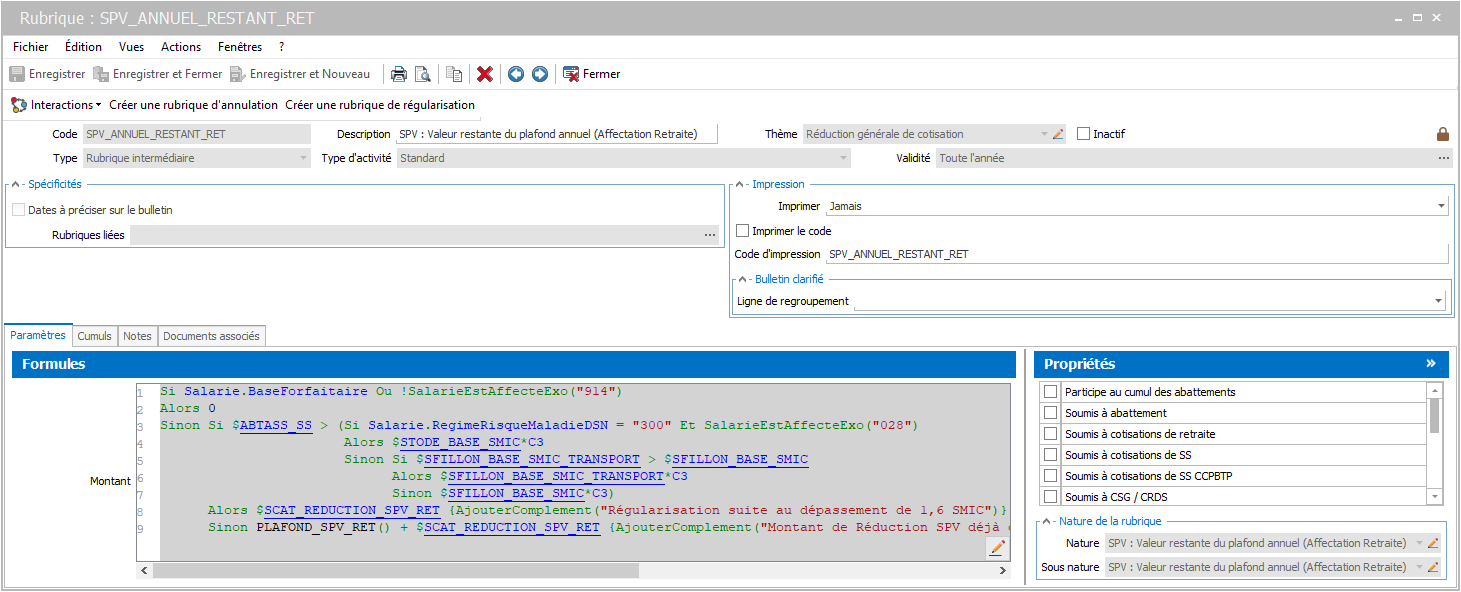The image size is (1461, 592).
Task: Open the Actions menu
Action: 181,47
